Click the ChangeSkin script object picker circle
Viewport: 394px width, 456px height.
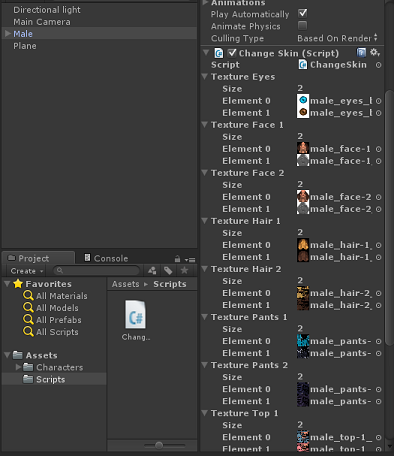(378, 65)
